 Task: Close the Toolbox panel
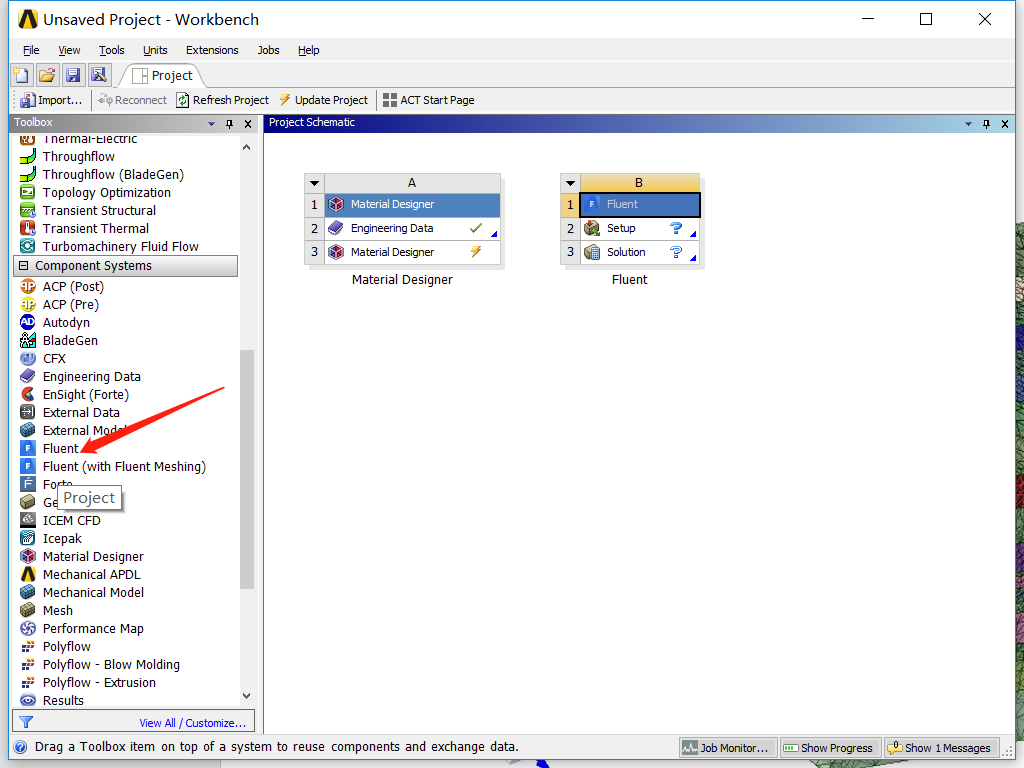(248, 123)
